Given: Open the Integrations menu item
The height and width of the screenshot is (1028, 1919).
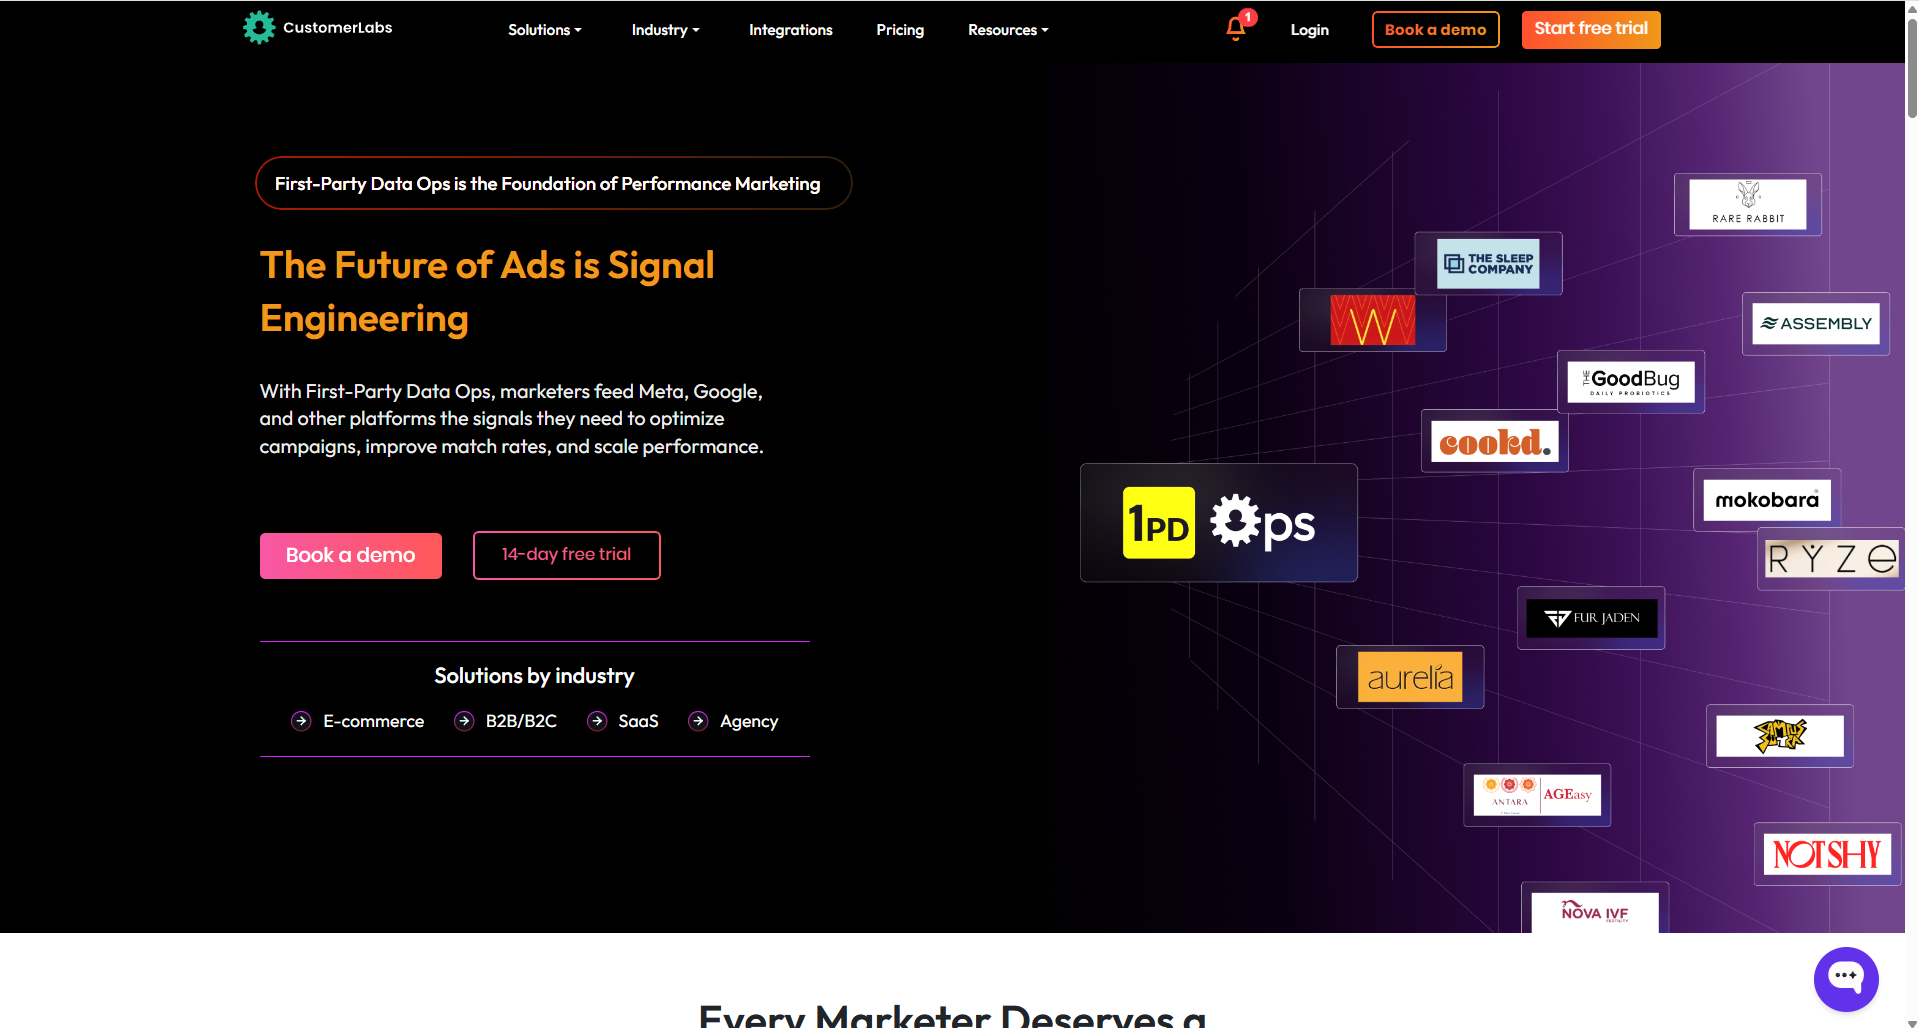Looking at the screenshot, I should [790, 30].
